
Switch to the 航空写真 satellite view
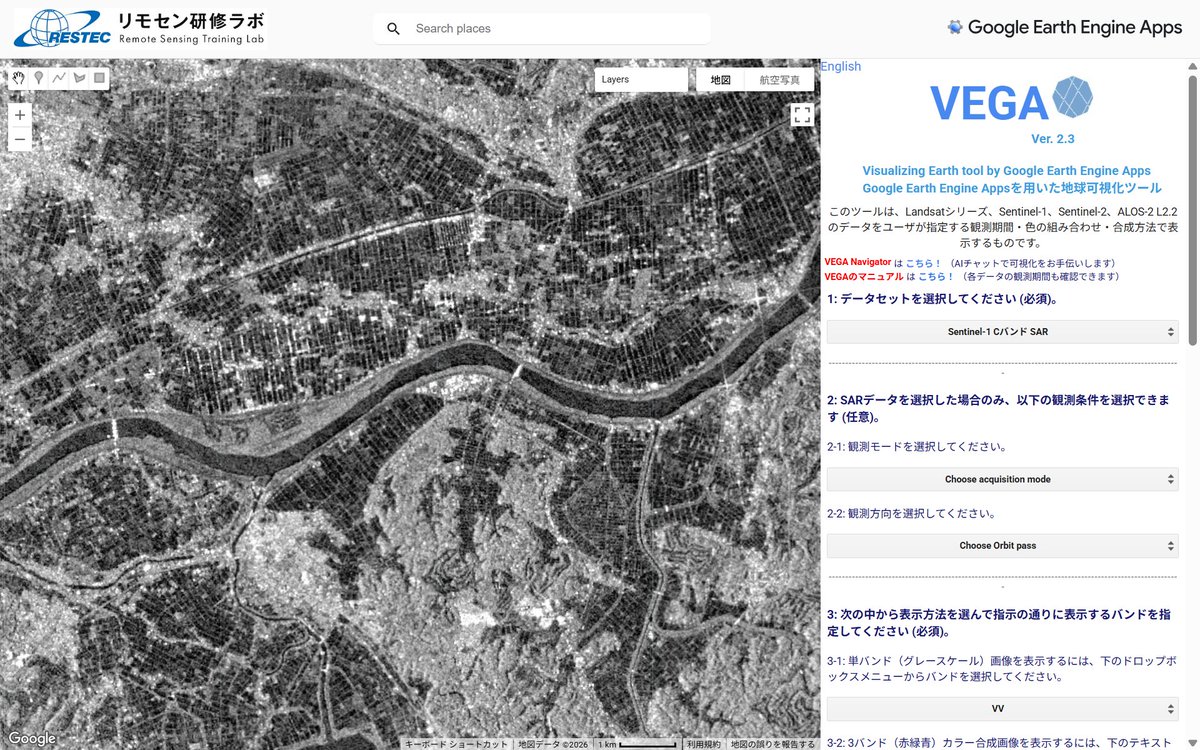(780, 79)
